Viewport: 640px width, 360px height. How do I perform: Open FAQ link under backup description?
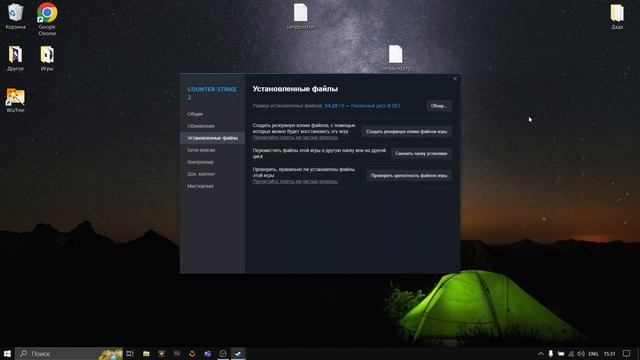pyautogui.click(x=295, y=138)
